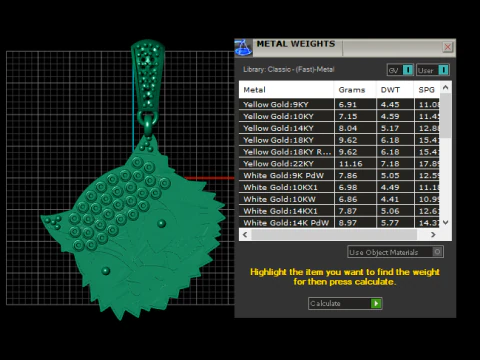
Task: Toggle Use Object Materials option
Action: point(395,252)
